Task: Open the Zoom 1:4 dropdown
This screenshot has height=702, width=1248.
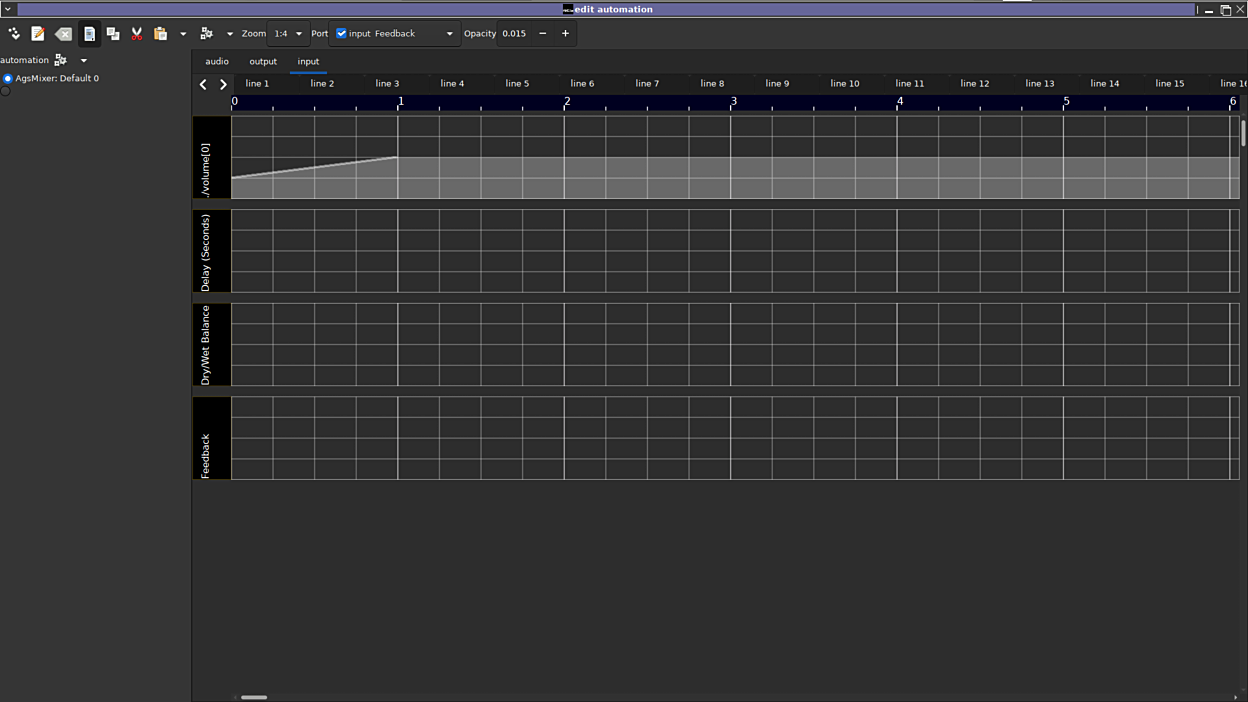Action: [x=288, y=34]
